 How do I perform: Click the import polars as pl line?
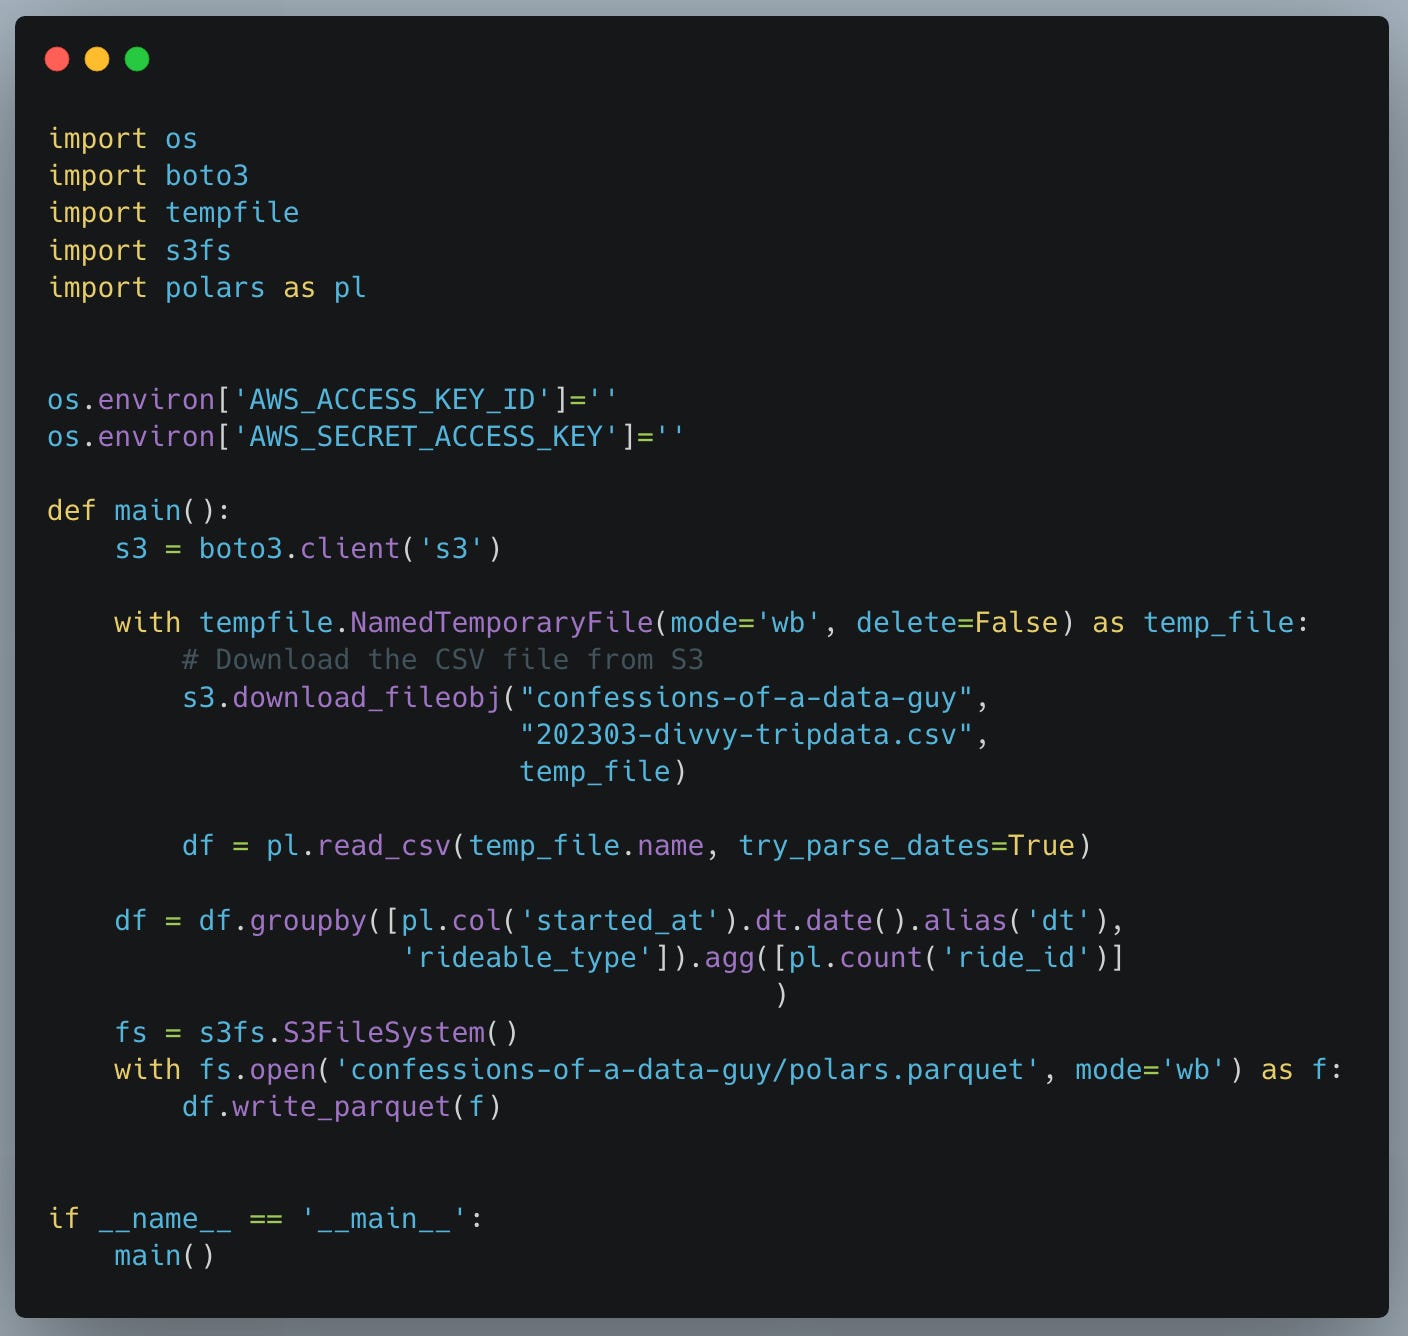206,287
